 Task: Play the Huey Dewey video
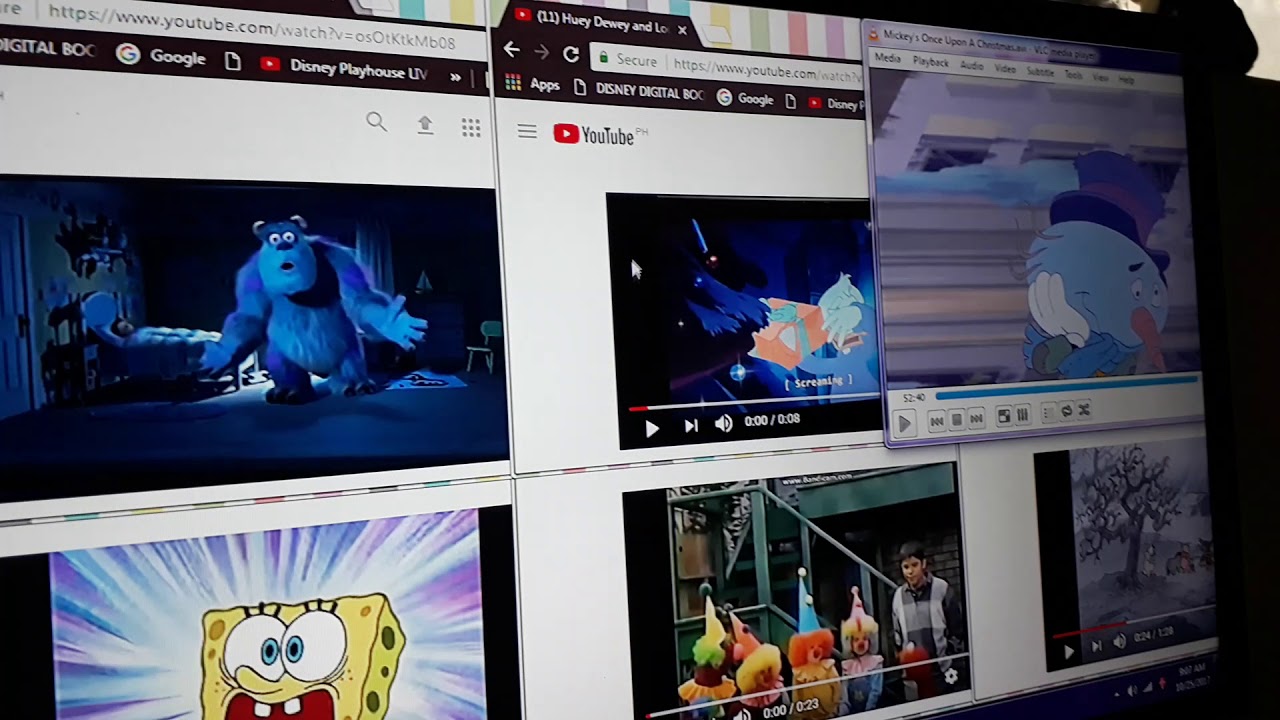652,428
